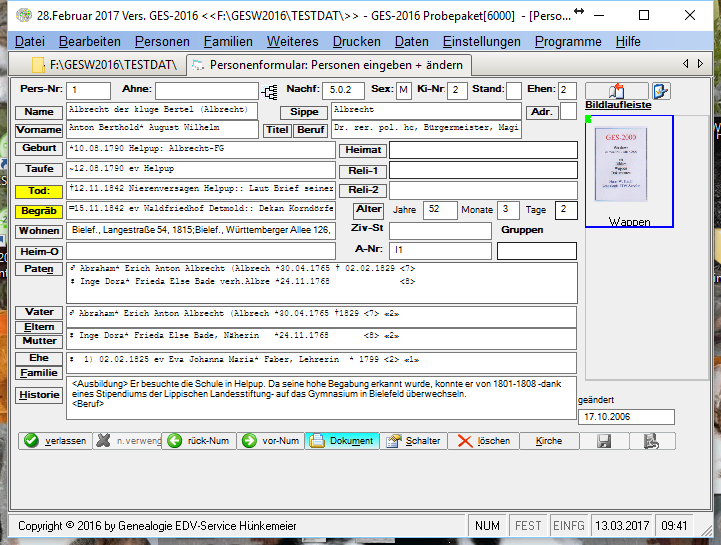Select the Wappen thumbnail in Bildlaufleiste
The image size is (721, 545).
[x=629, y=172]
